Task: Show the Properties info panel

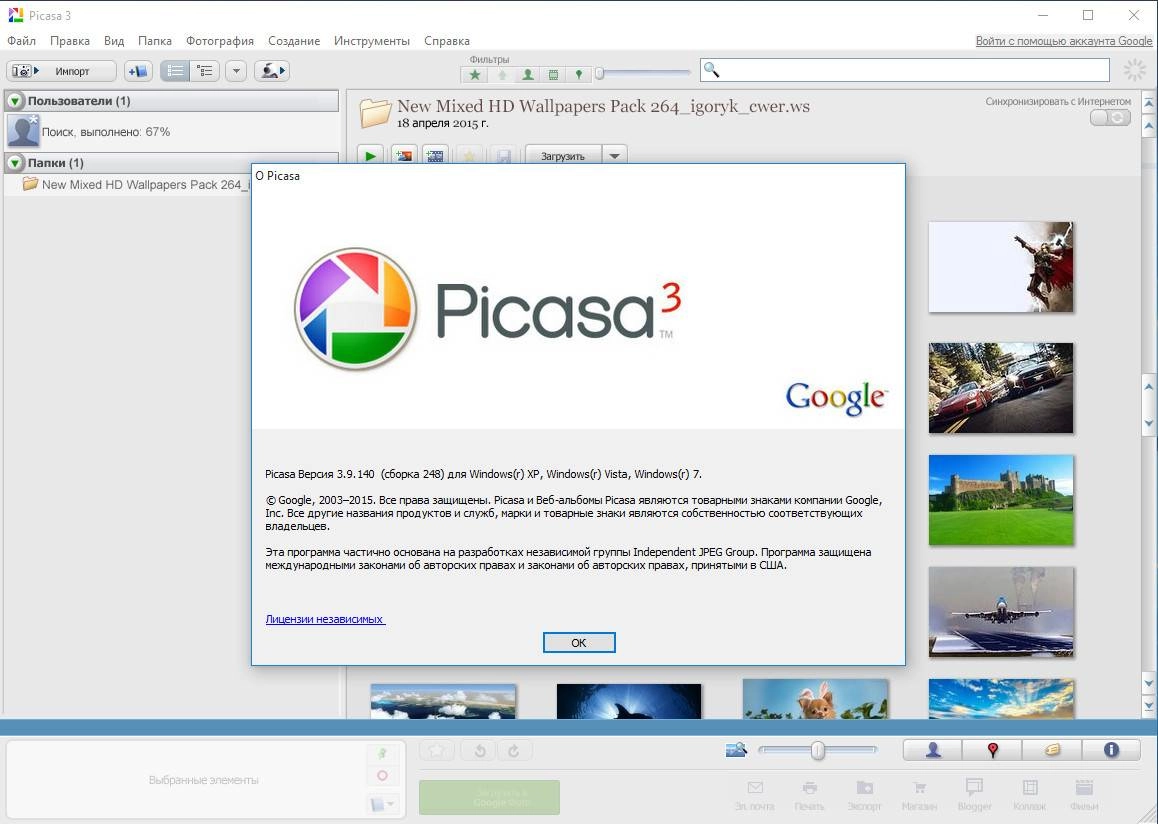Action: pos(1111,750)
